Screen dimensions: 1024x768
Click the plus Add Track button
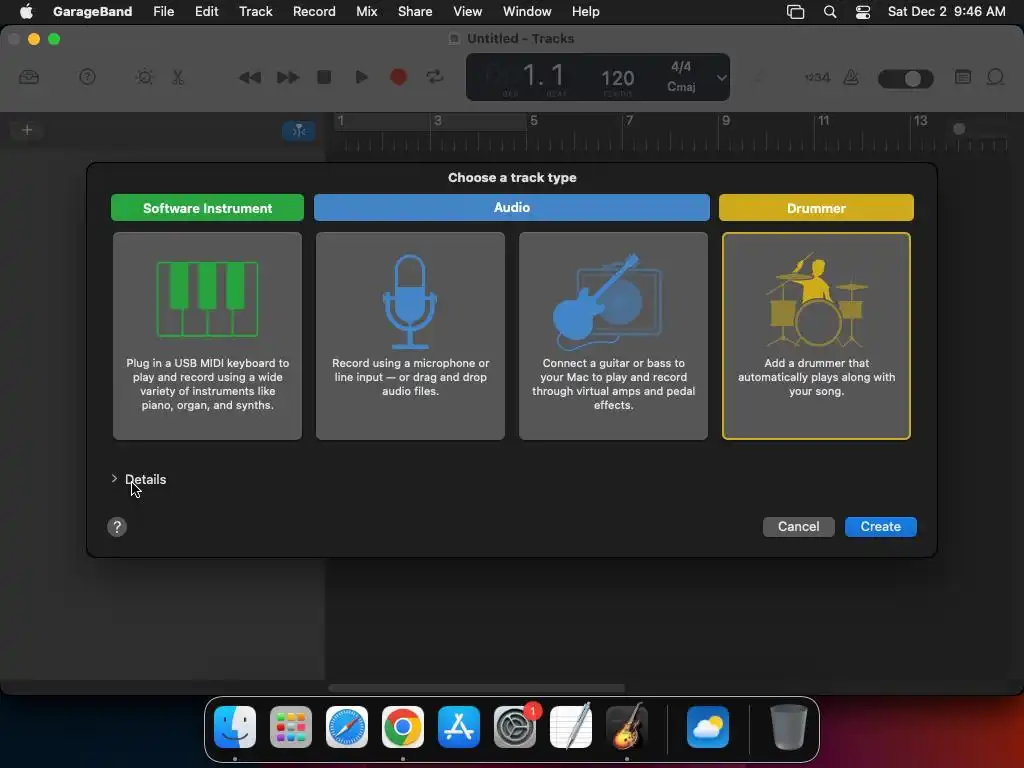(x=27, y=130)
